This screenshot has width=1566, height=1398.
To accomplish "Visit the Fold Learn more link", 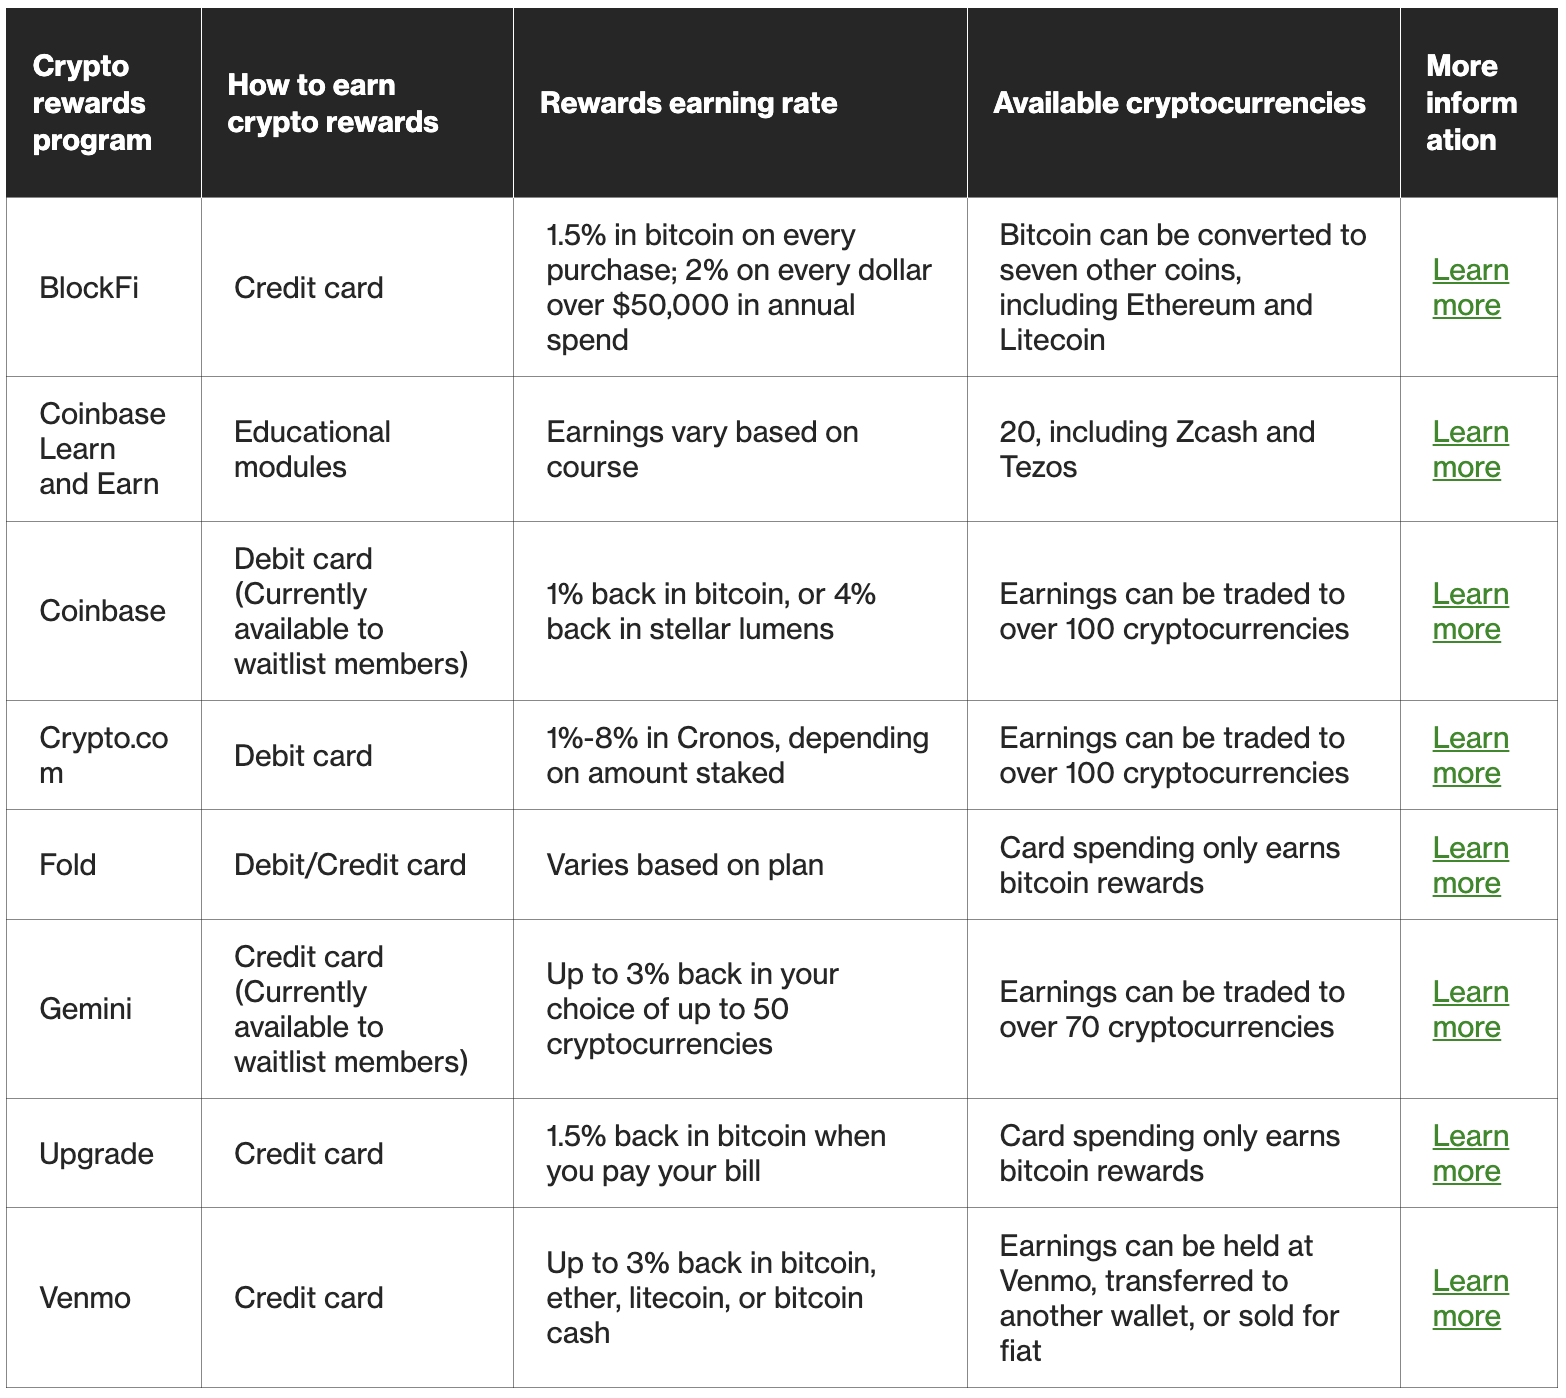I will point(1470,865).
